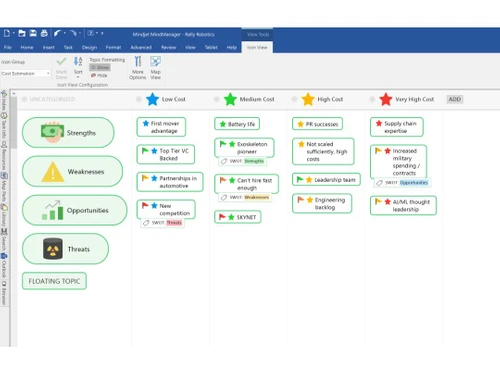This screenshot has height=375, width=500.
Task: Toggle Topic Formatting Show option
Action: point(100,67)
